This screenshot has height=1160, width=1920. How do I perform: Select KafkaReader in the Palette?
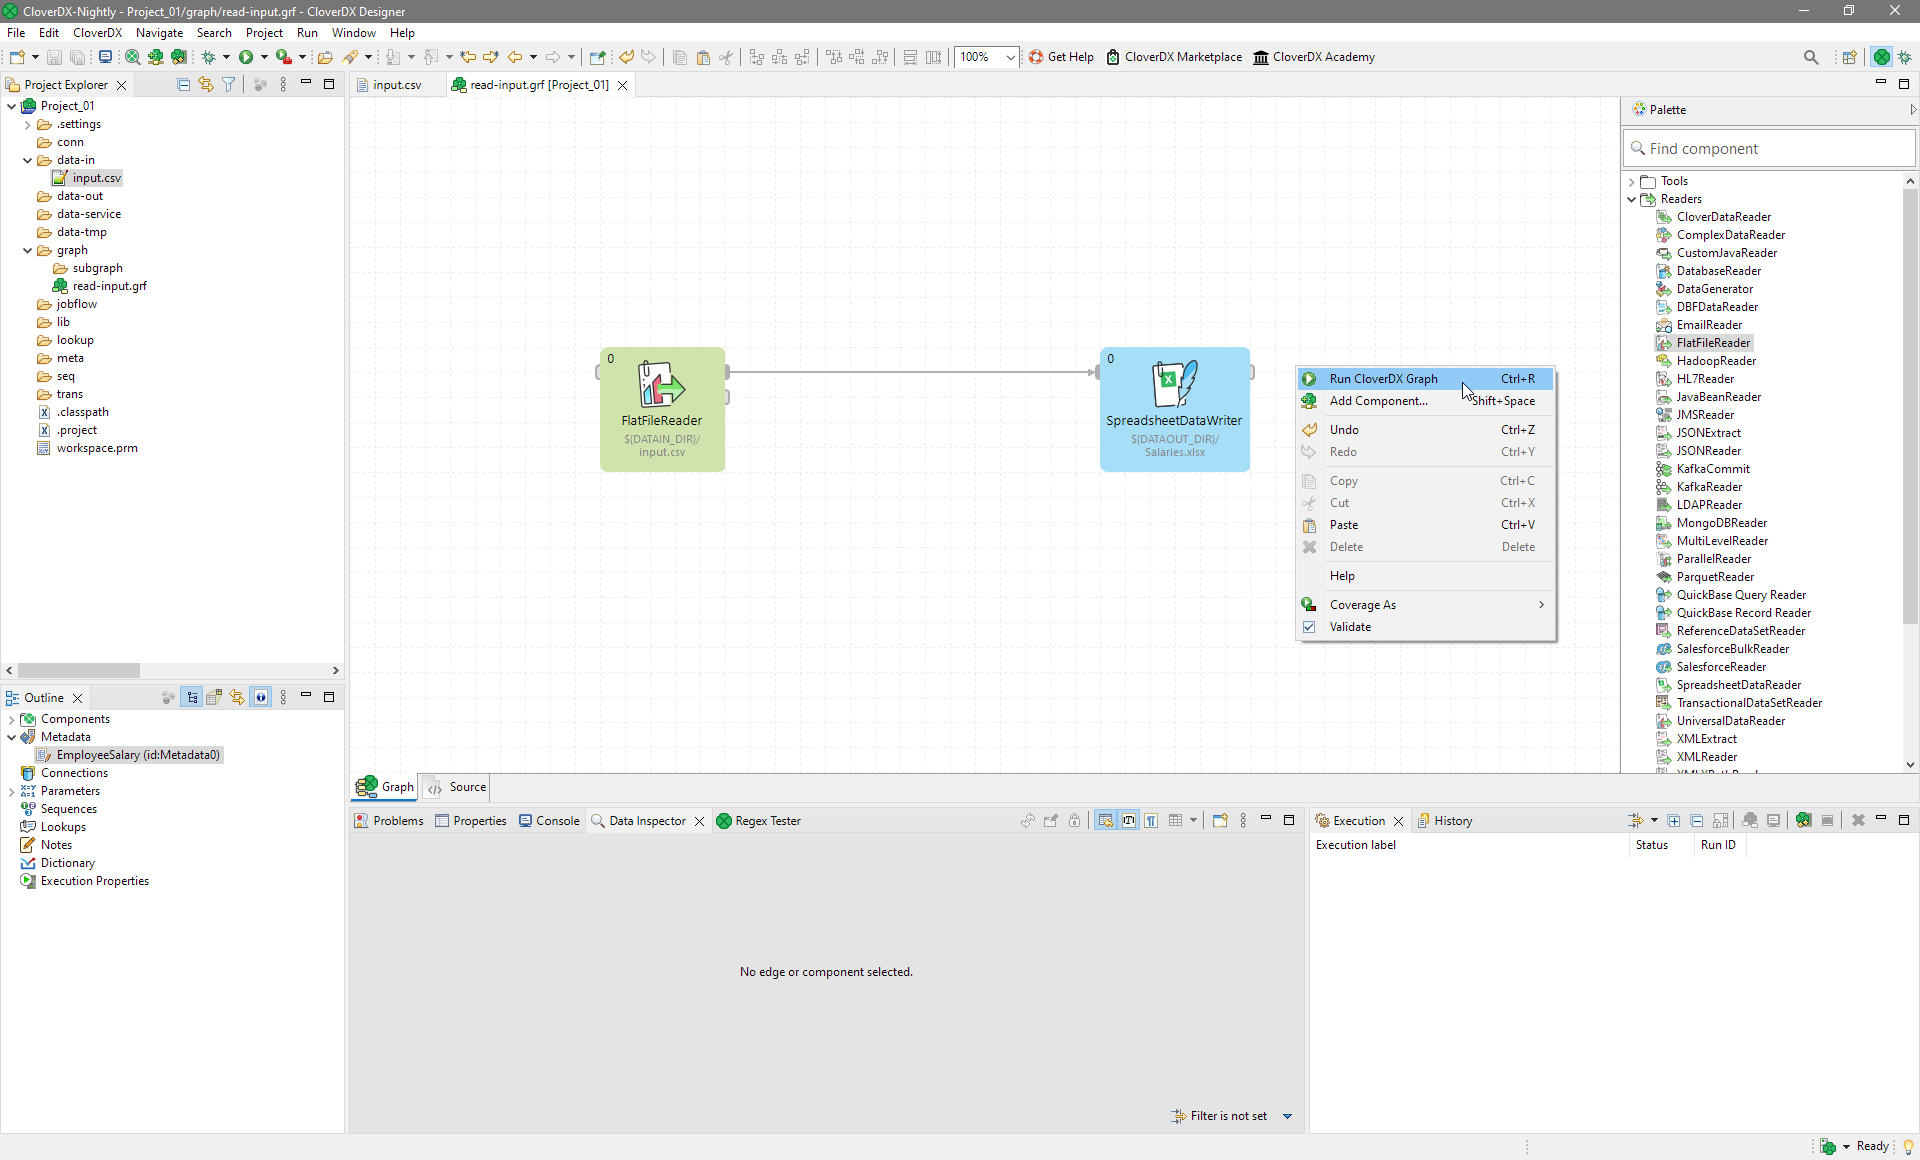[x=1708, y=487]
